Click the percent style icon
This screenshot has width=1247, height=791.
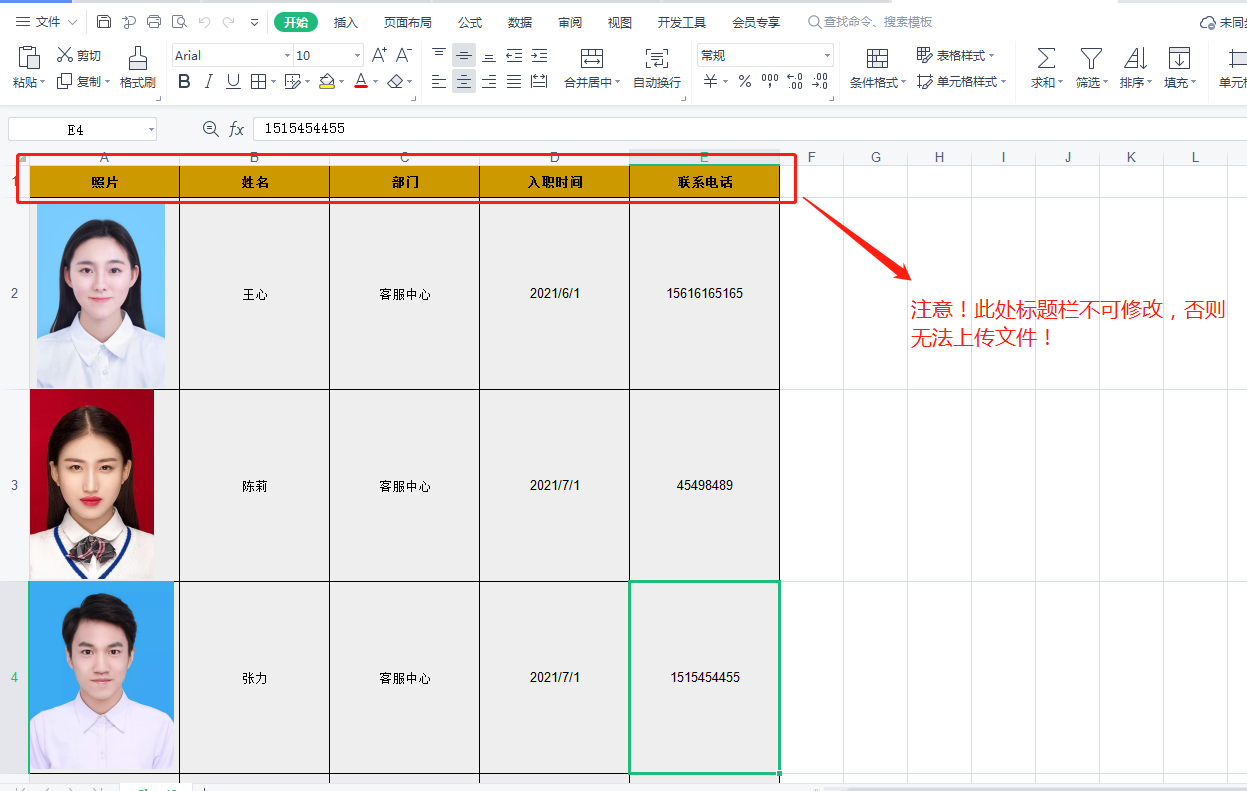(745, 82)
